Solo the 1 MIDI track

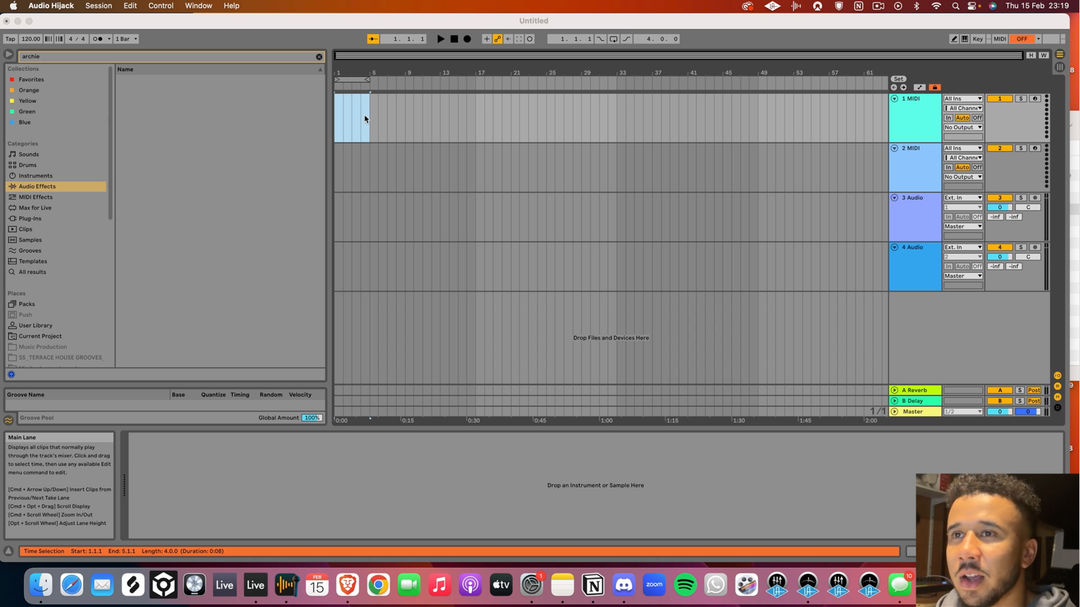(x=1020, y=99)
